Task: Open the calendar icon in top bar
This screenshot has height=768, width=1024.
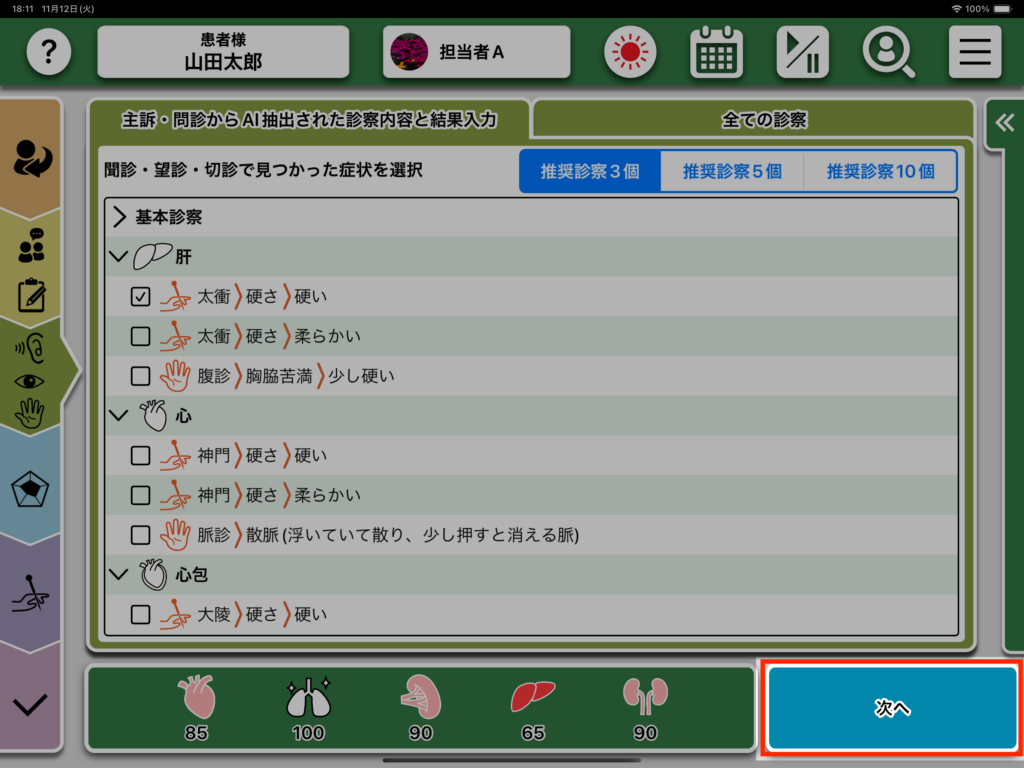Action: (716, 52)
